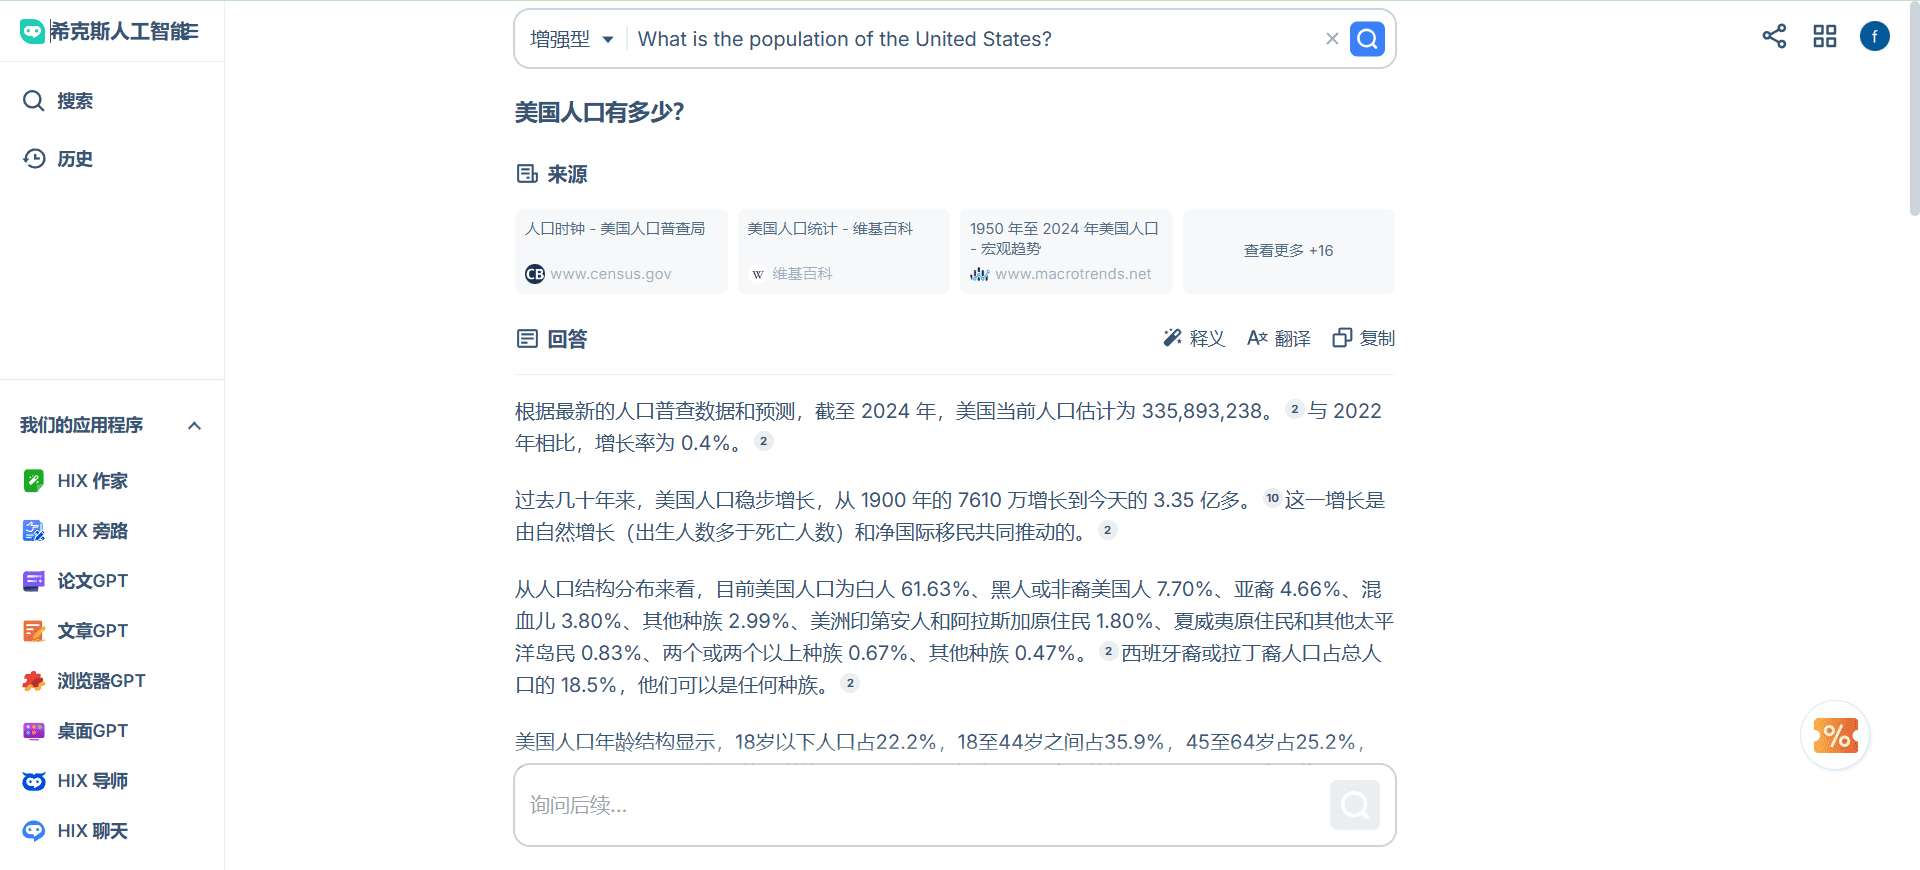The width and height of the screenshot is (1920, 870).
Task: Click the 询问后续 follow-up input field
Action: pyautogui.click(x=920, y=805)
